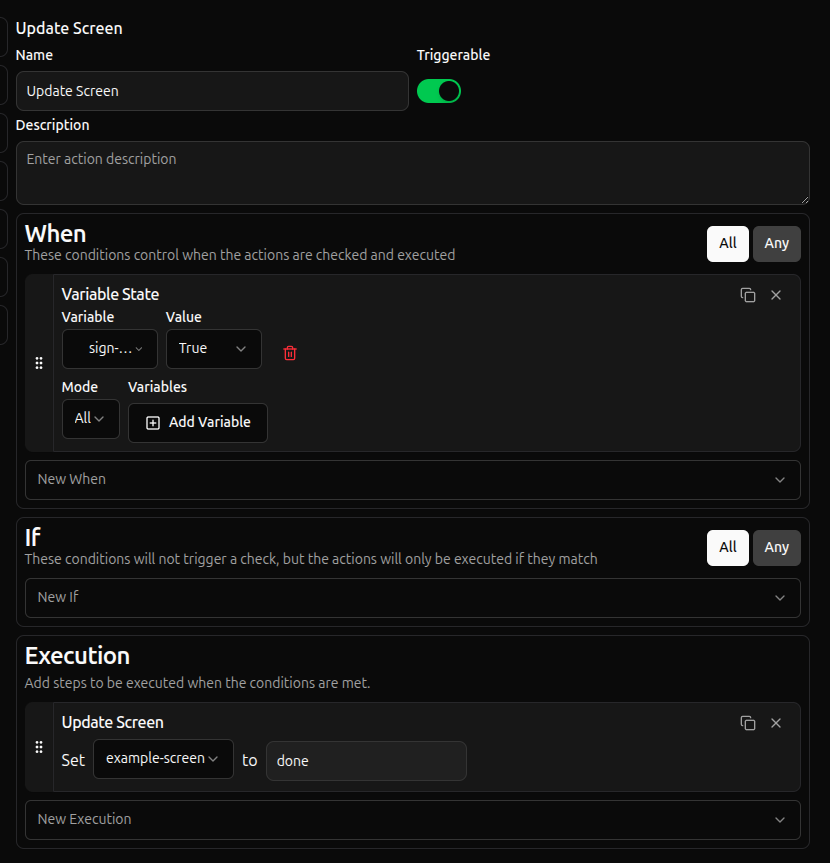Viewport: 830px width, 863px height.
Task: Grab the drag handle of Variable State
Action: point(39,363)
